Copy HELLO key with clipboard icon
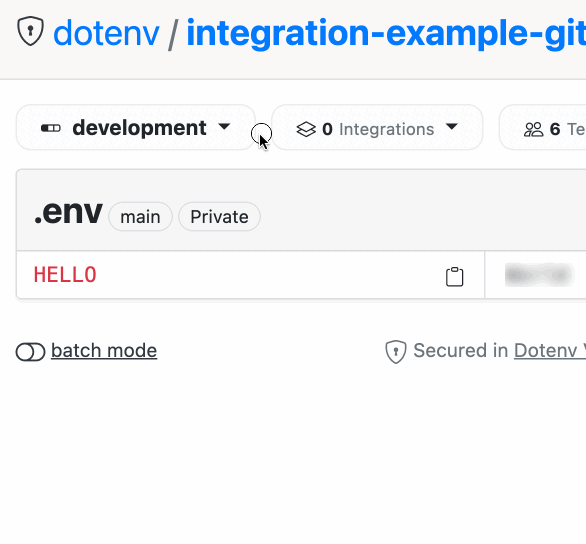Screen dimensions: 586x544 454,277
